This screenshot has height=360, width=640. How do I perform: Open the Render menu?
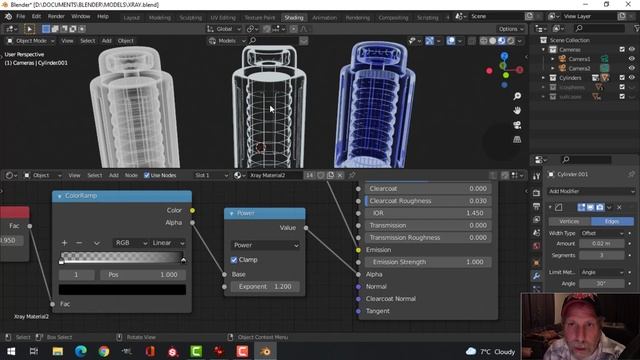point(56,16)
